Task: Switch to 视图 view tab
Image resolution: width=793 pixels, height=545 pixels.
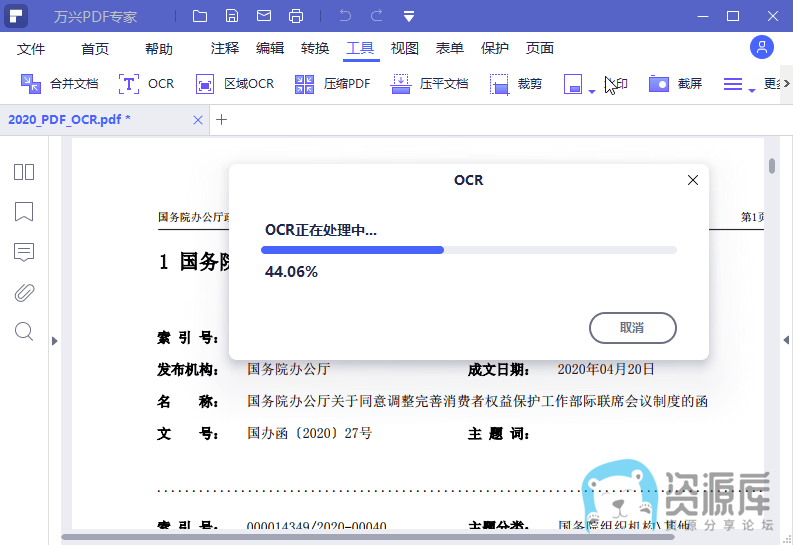Action: [405, 49]
